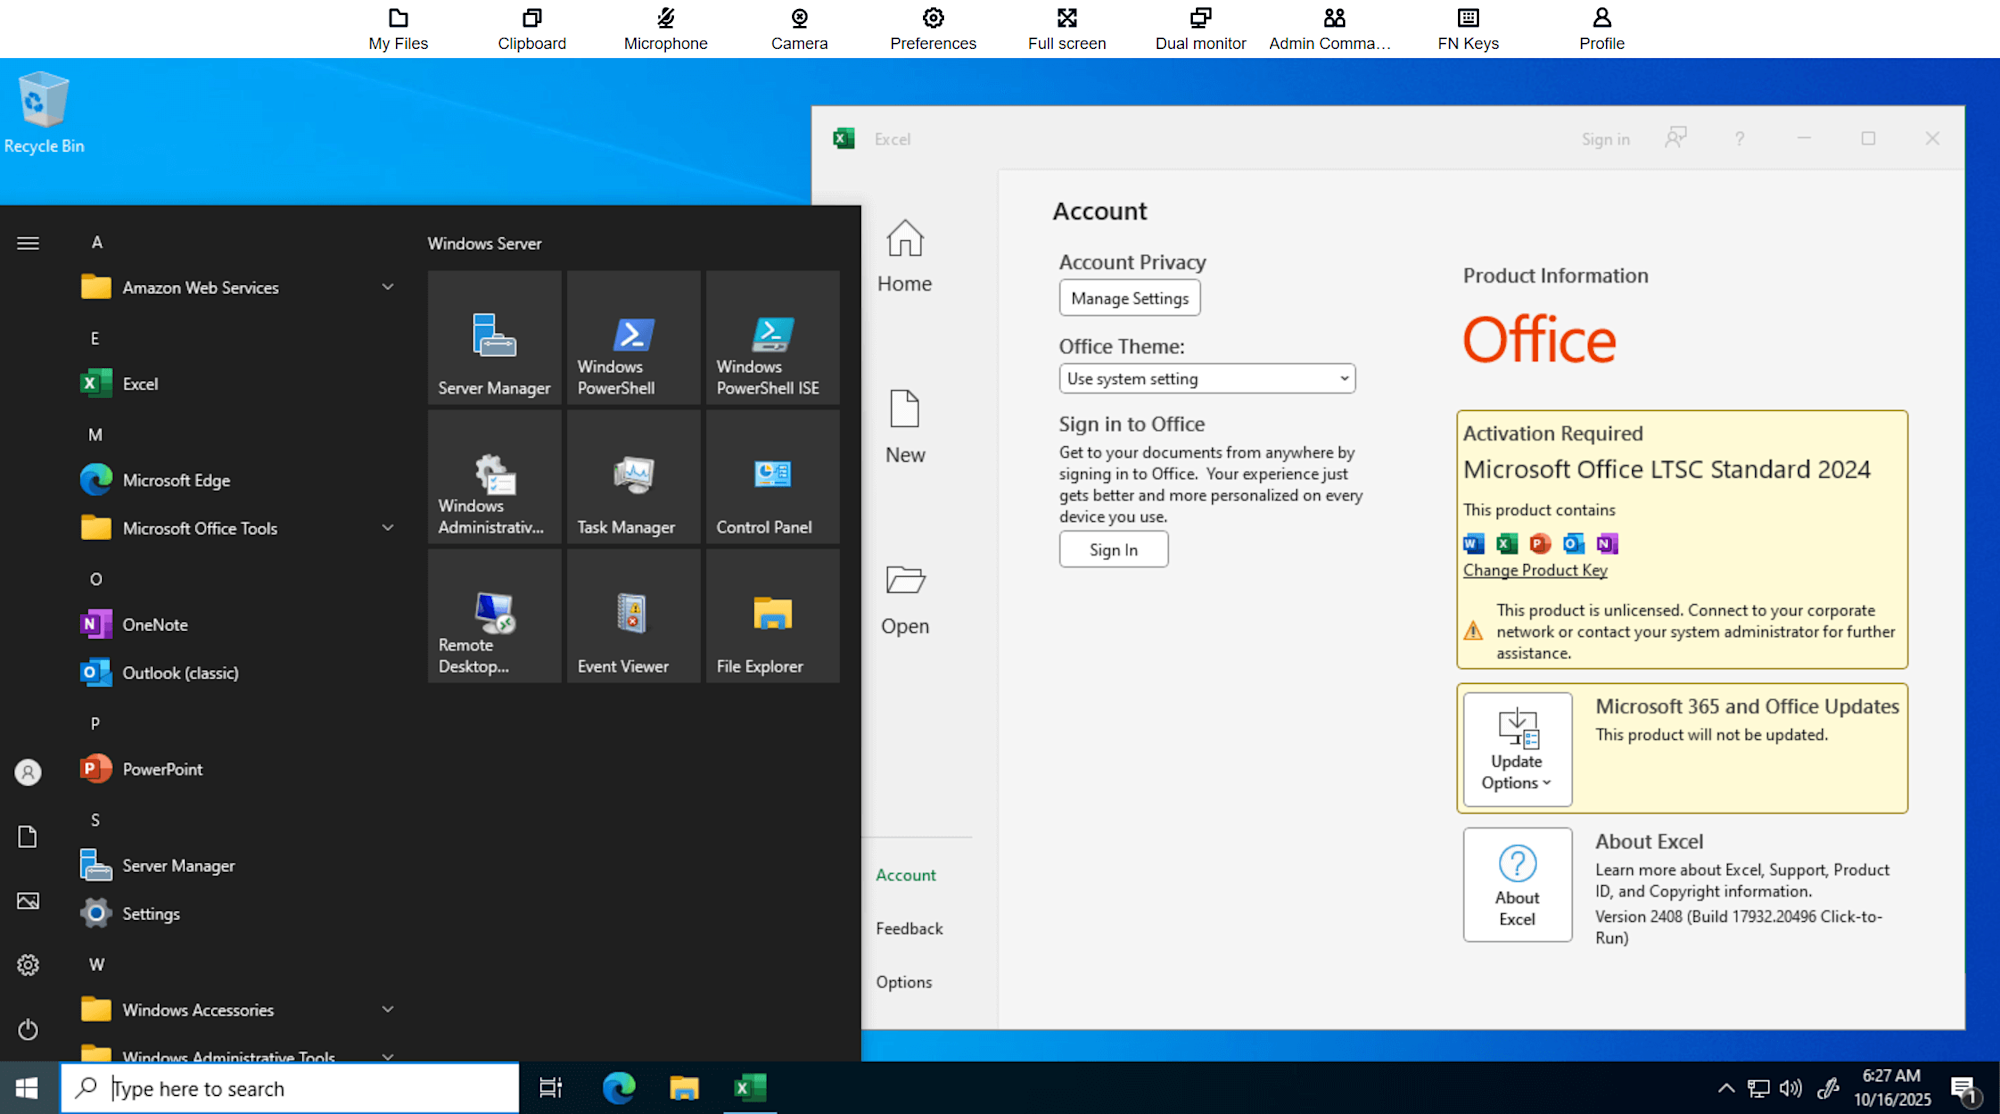Click the Word icon under product contains

pyautogui.click(x=1472, y=543)
